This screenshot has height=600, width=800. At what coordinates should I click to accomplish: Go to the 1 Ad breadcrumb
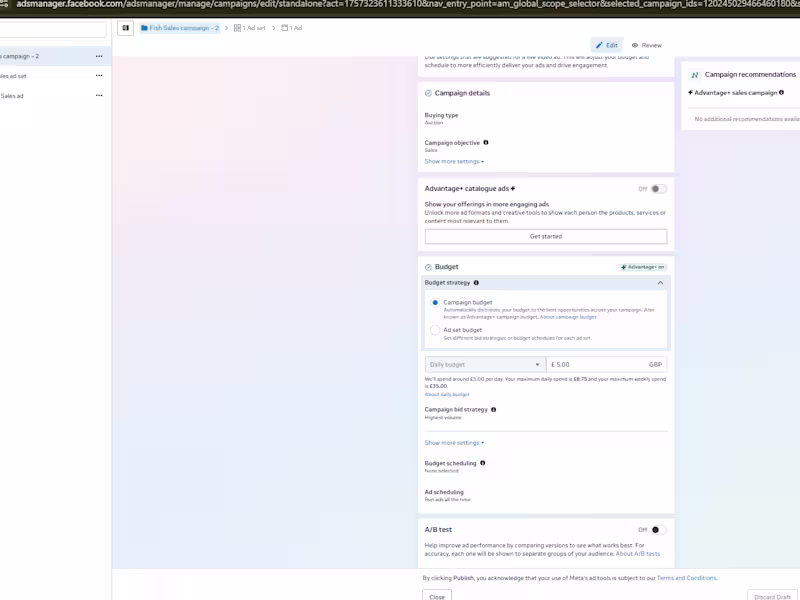tap(292, 28)
